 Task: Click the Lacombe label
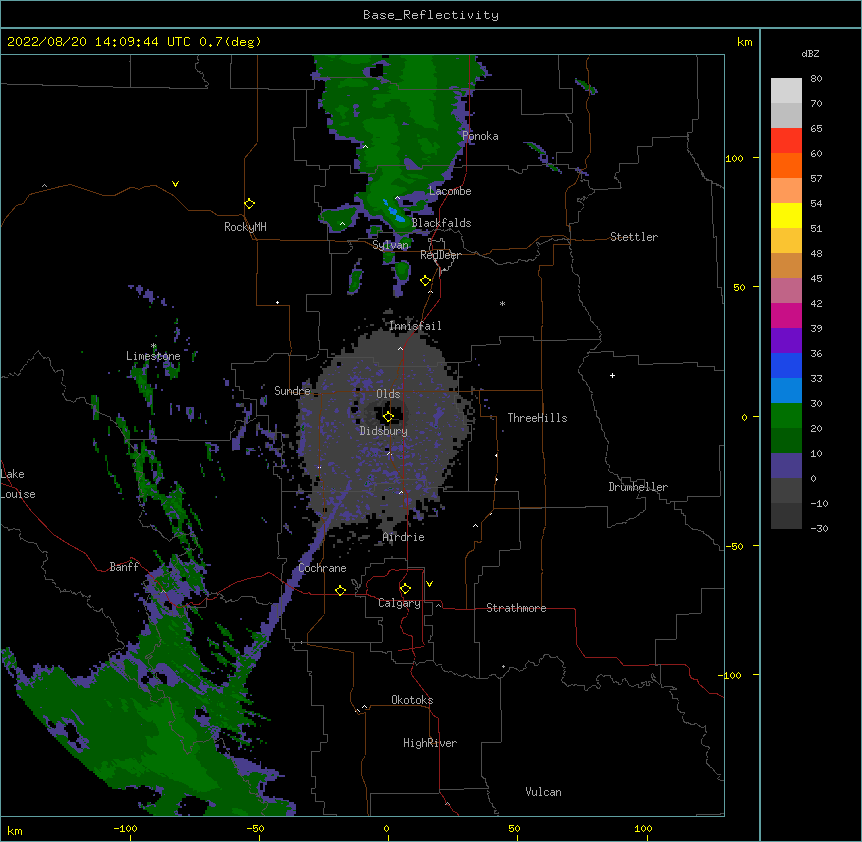(x=450, y=191)
